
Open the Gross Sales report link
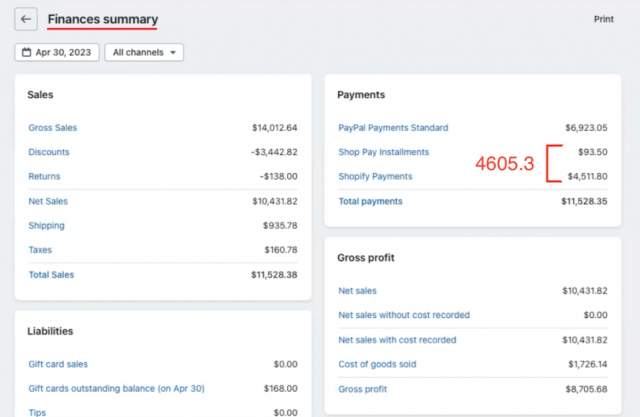[52, 128]
